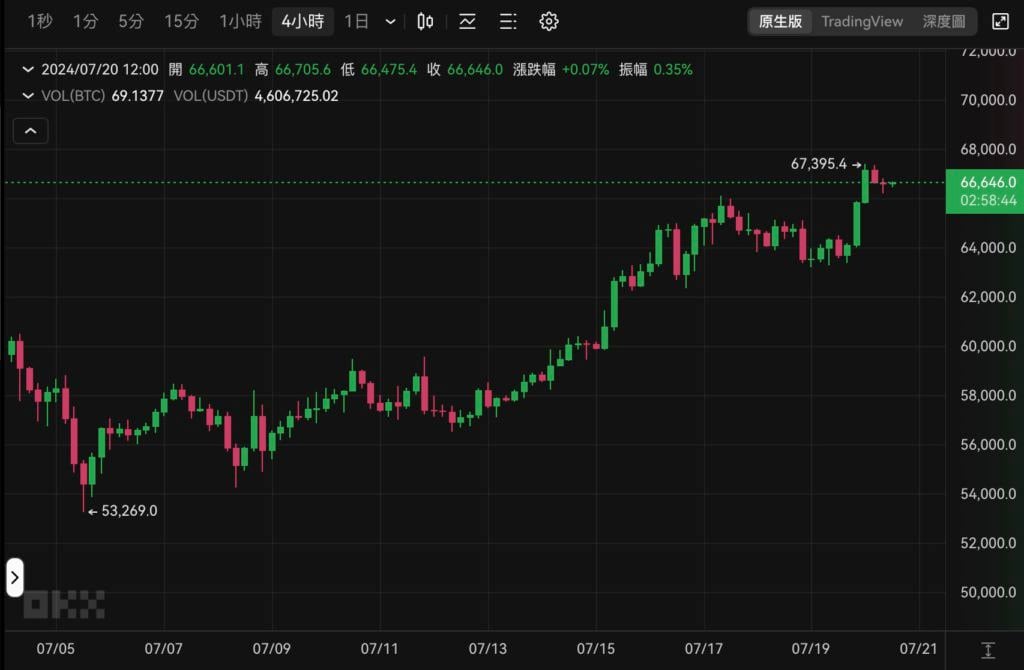Open the candlestick chart type selector
Screen dimensions: 1024x670
point(425,21)
